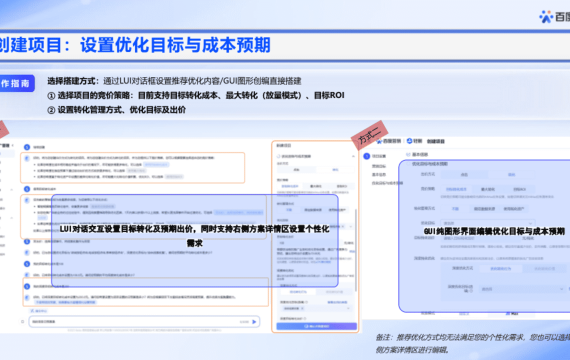Click the bot avatar in the second highlighted reply
570x360 pixels.
27,200
